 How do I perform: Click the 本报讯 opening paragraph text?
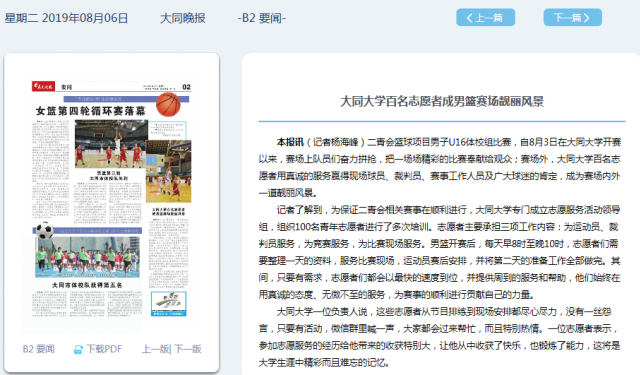point(440,167)
